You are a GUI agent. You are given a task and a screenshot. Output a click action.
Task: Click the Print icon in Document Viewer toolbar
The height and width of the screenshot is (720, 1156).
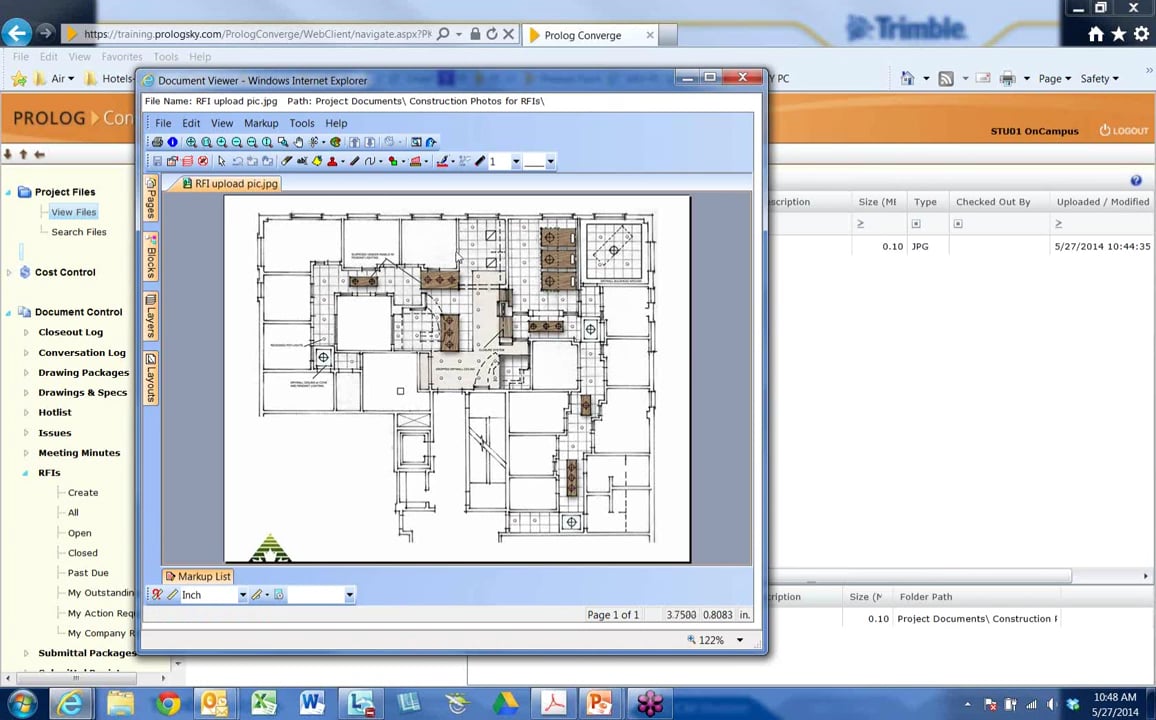coord(157,142)
